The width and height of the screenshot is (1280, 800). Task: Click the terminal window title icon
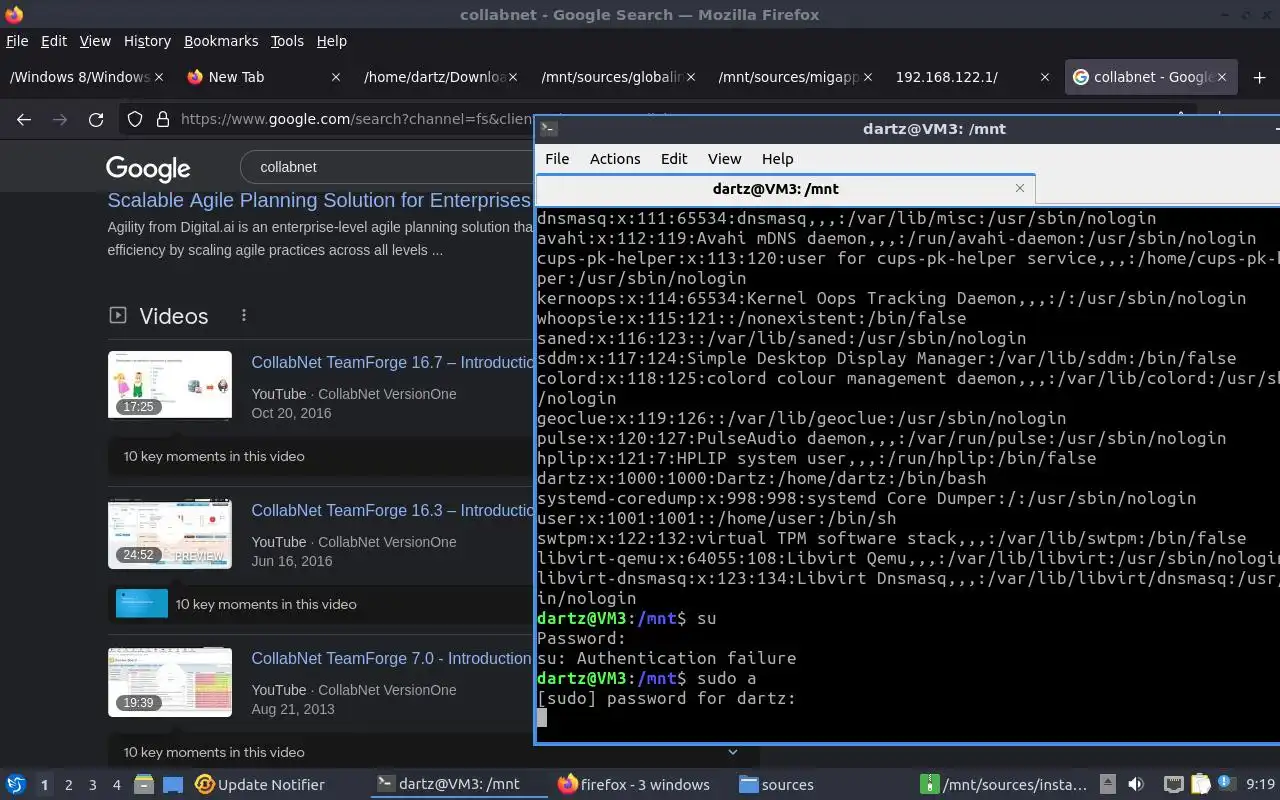point(548,128)
